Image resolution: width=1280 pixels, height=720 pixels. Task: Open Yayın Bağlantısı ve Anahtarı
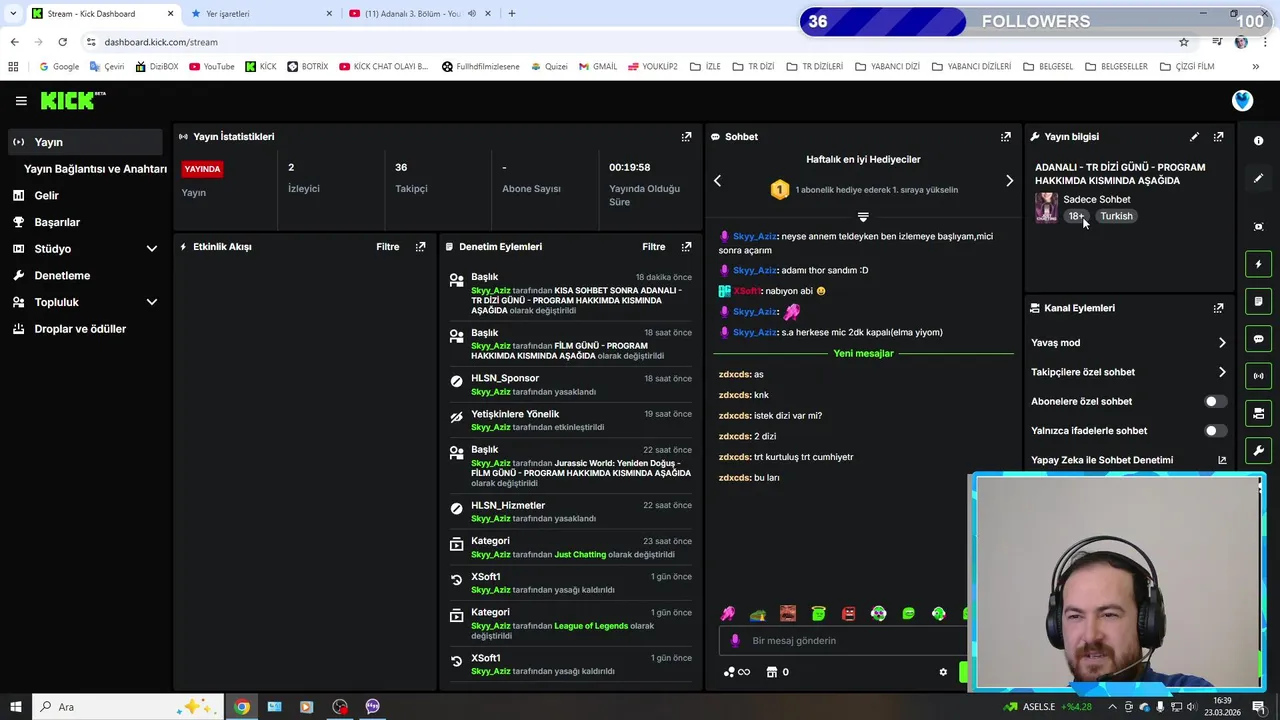click(95, 169)
